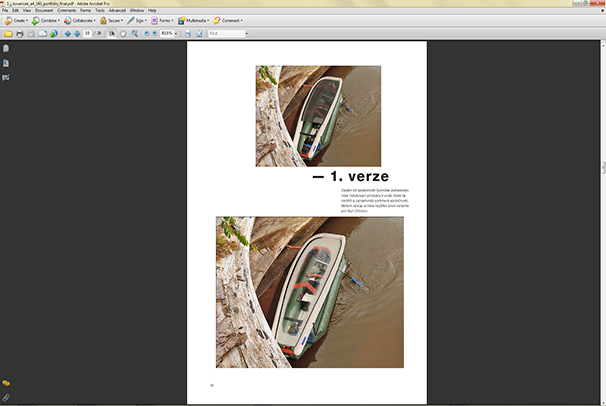
Task: Click the Open file folder icon
Action: [x=7, y=33]
